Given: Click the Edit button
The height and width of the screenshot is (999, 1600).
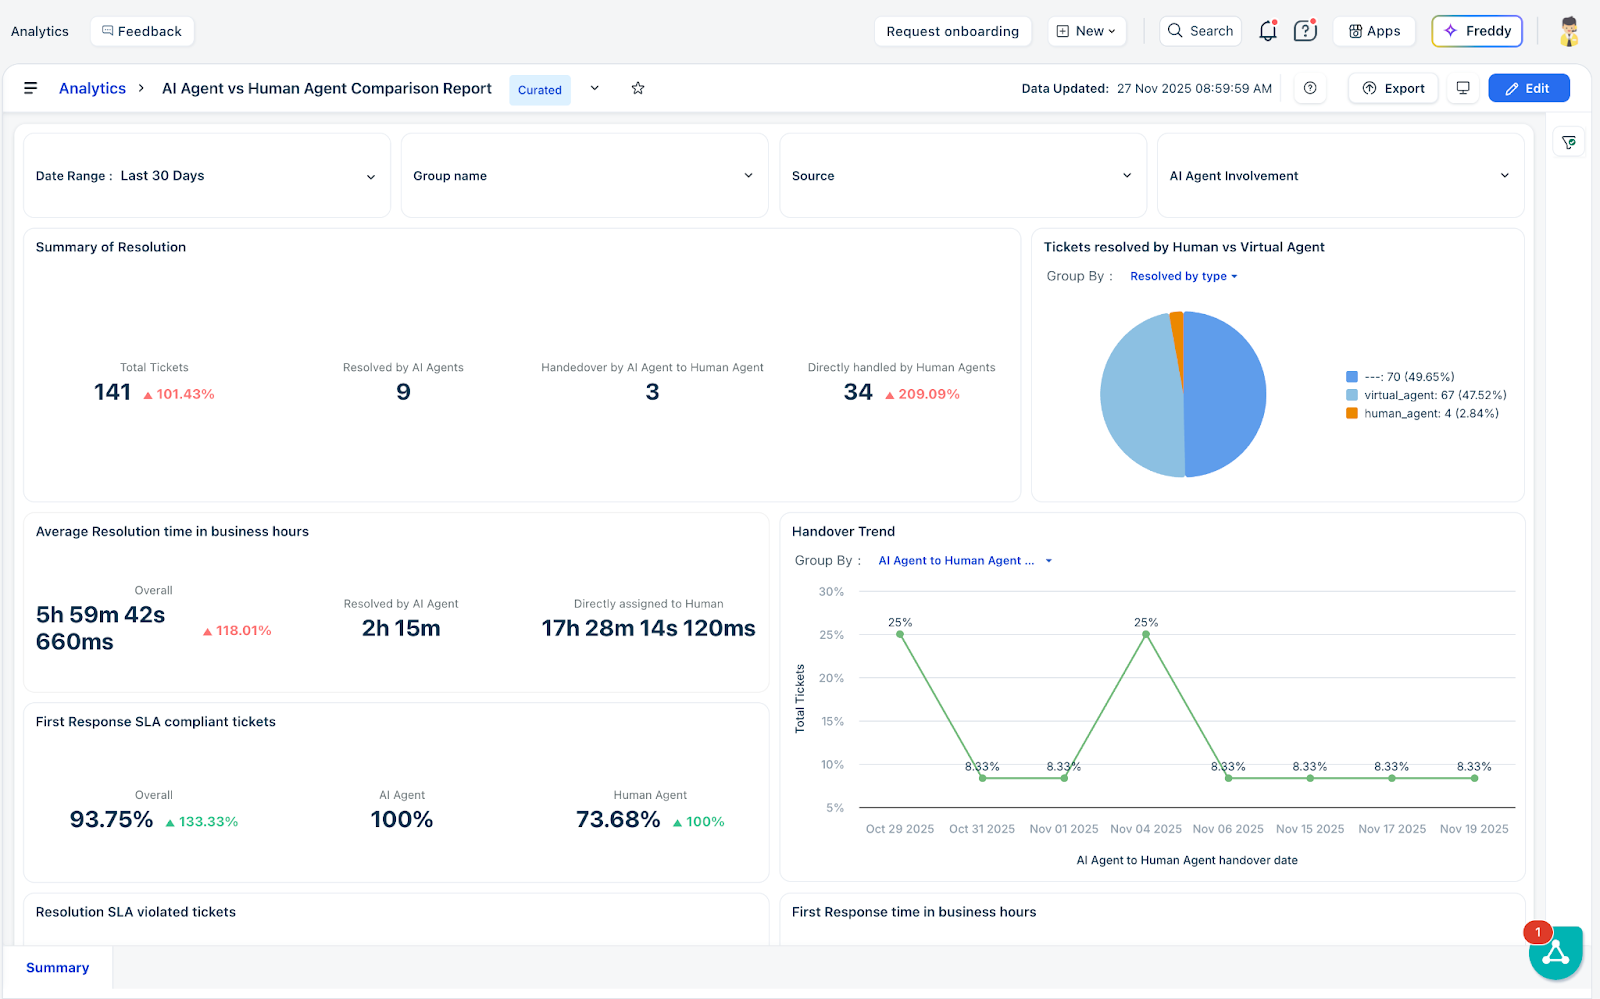Looking at the screenshot, I should (1529, 88).
